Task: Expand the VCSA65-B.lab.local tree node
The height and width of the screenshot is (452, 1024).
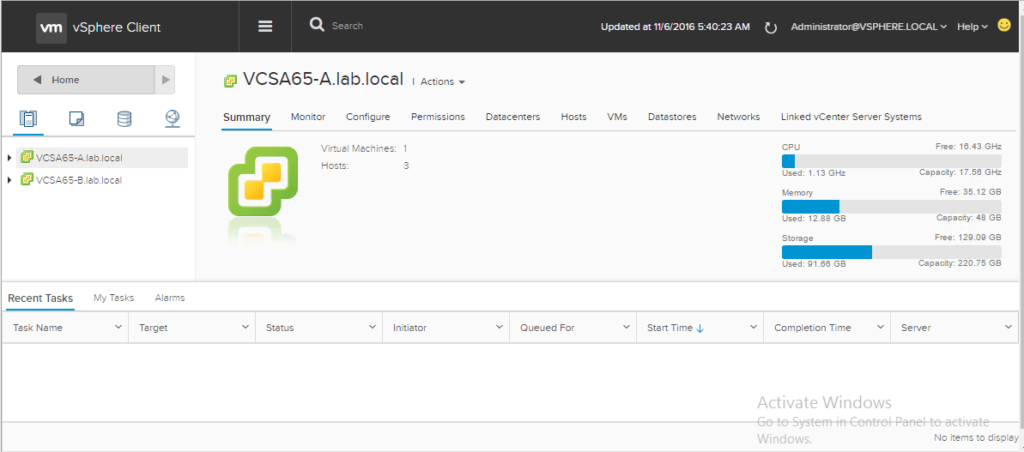Action: tap(9, 180)
